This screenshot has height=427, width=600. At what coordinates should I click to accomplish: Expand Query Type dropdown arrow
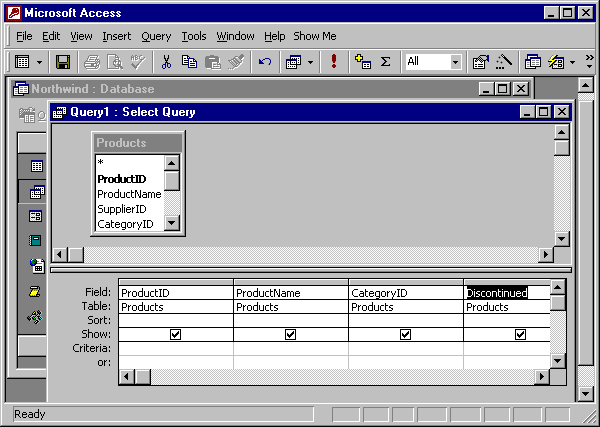point(310,62)
